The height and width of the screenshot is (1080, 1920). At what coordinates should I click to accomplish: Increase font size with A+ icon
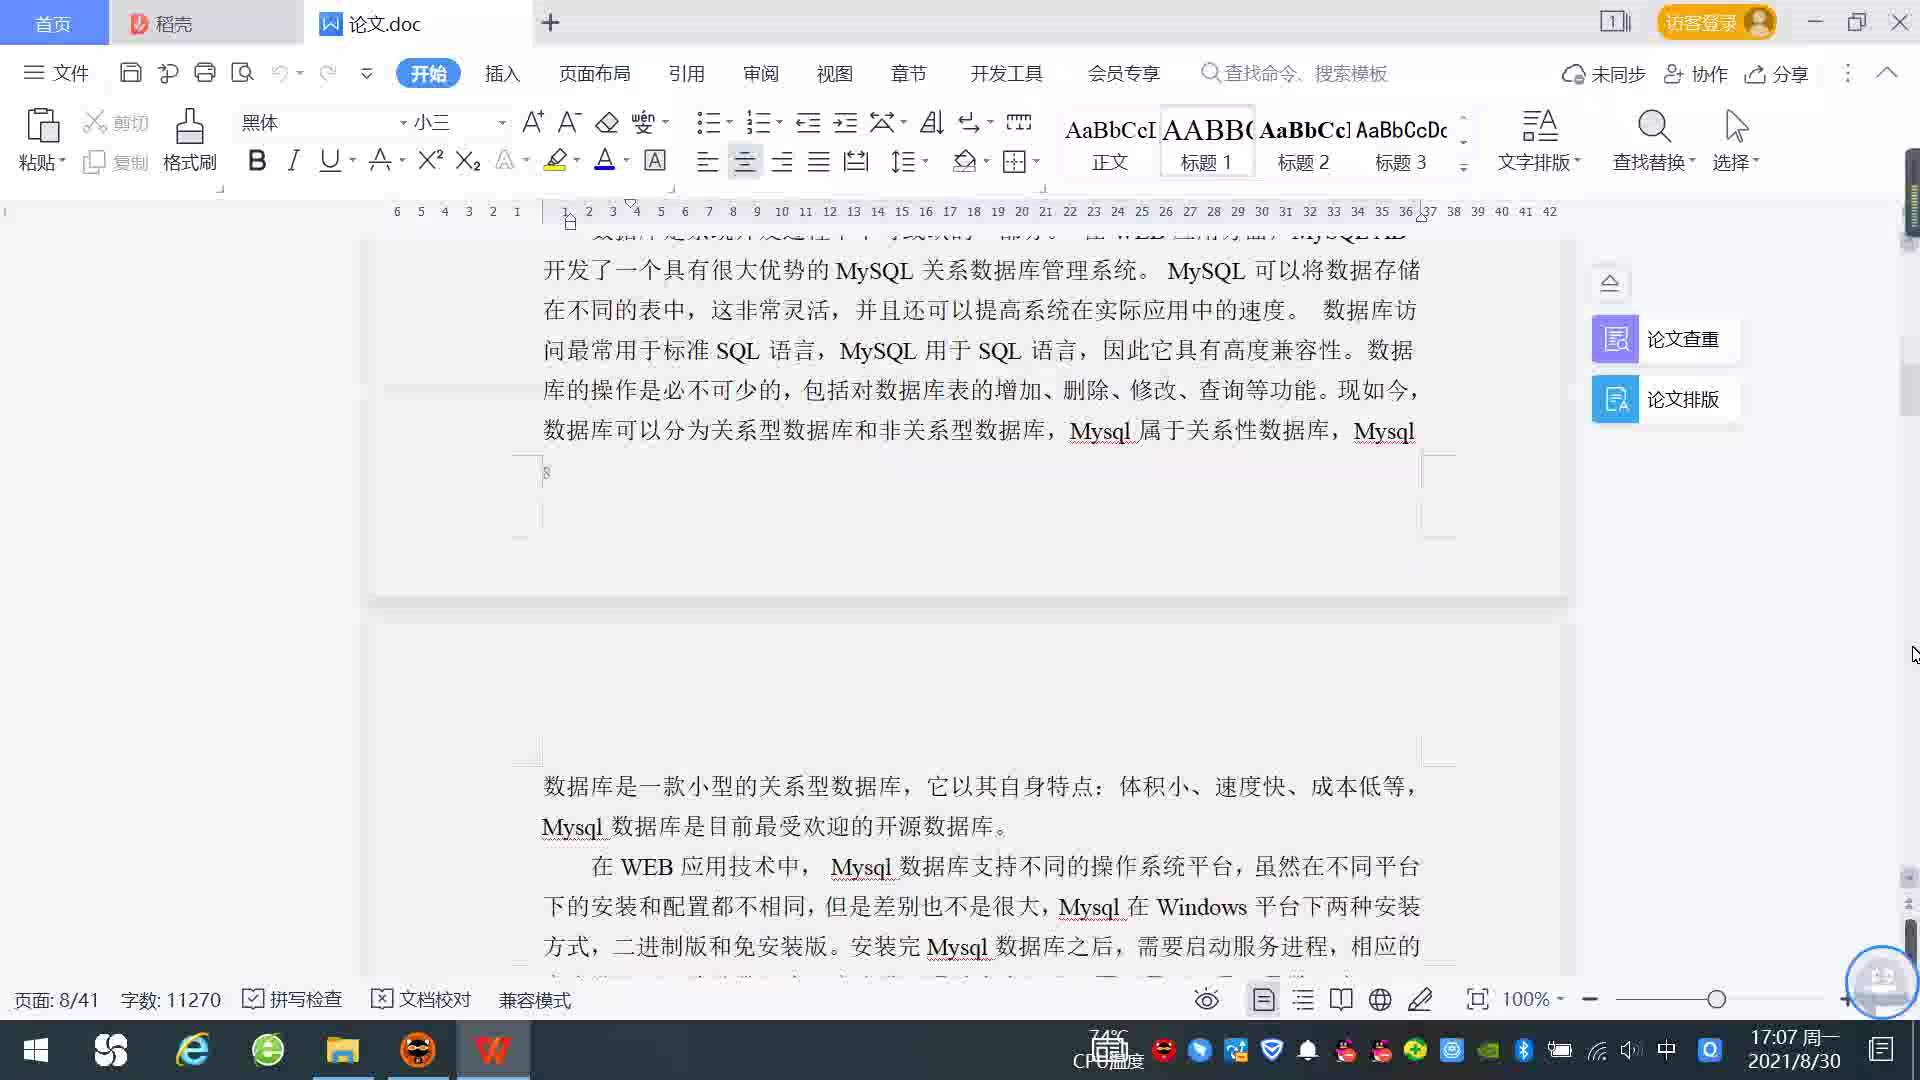(x=533, y=122)
